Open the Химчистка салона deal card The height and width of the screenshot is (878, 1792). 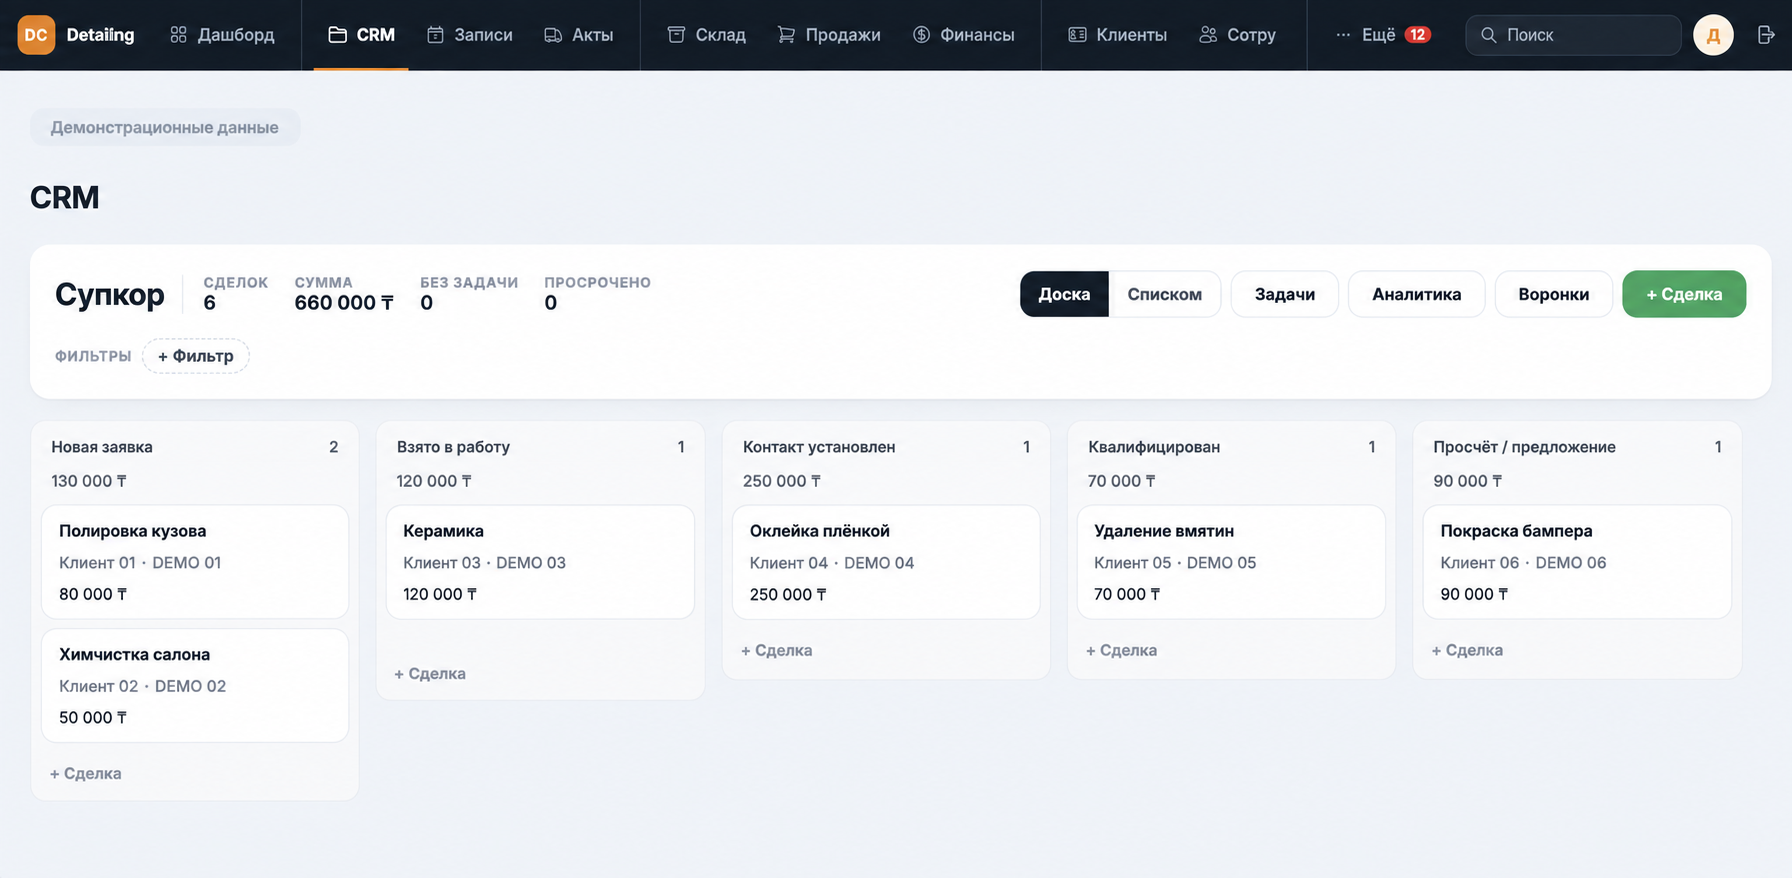point(195,685)
